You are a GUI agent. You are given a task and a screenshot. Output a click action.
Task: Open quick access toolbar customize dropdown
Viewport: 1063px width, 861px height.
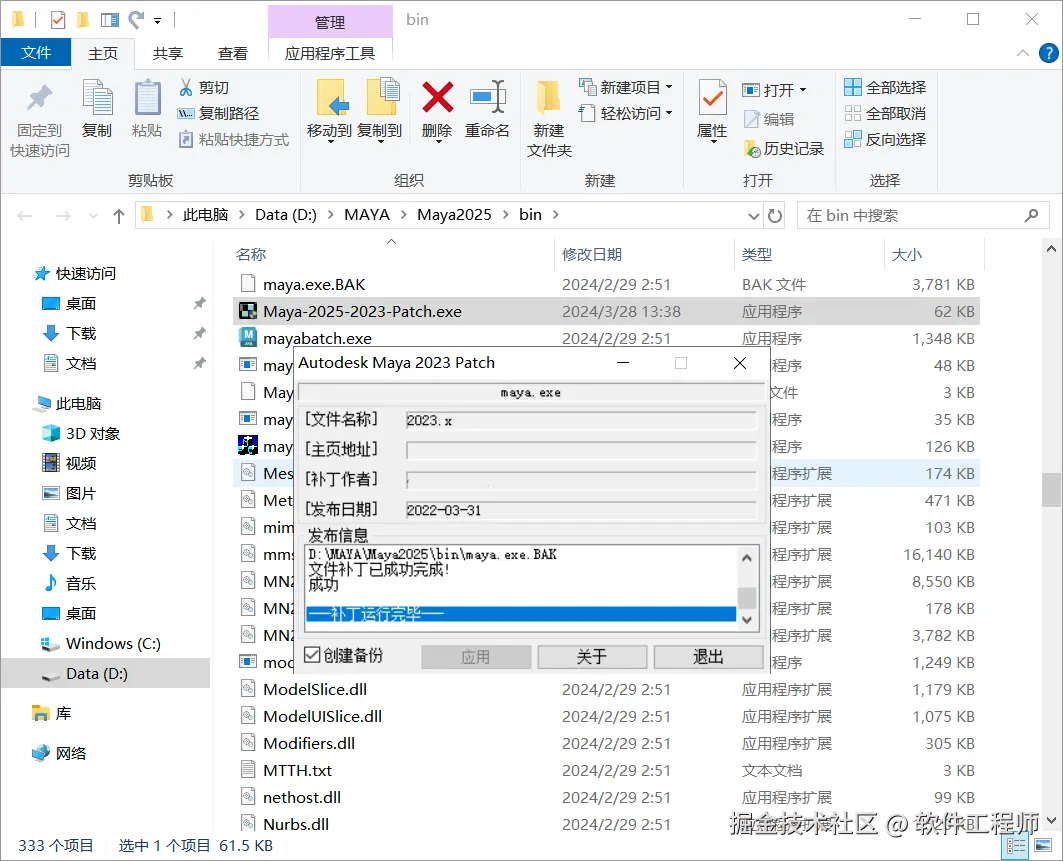(x=157, y=21)
